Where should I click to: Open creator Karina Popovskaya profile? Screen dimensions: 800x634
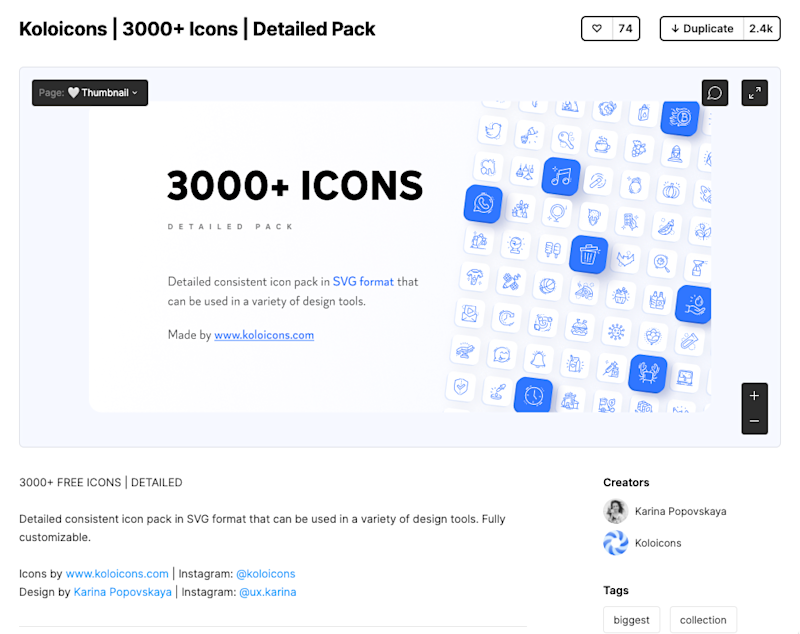click(x=681, y=512)
